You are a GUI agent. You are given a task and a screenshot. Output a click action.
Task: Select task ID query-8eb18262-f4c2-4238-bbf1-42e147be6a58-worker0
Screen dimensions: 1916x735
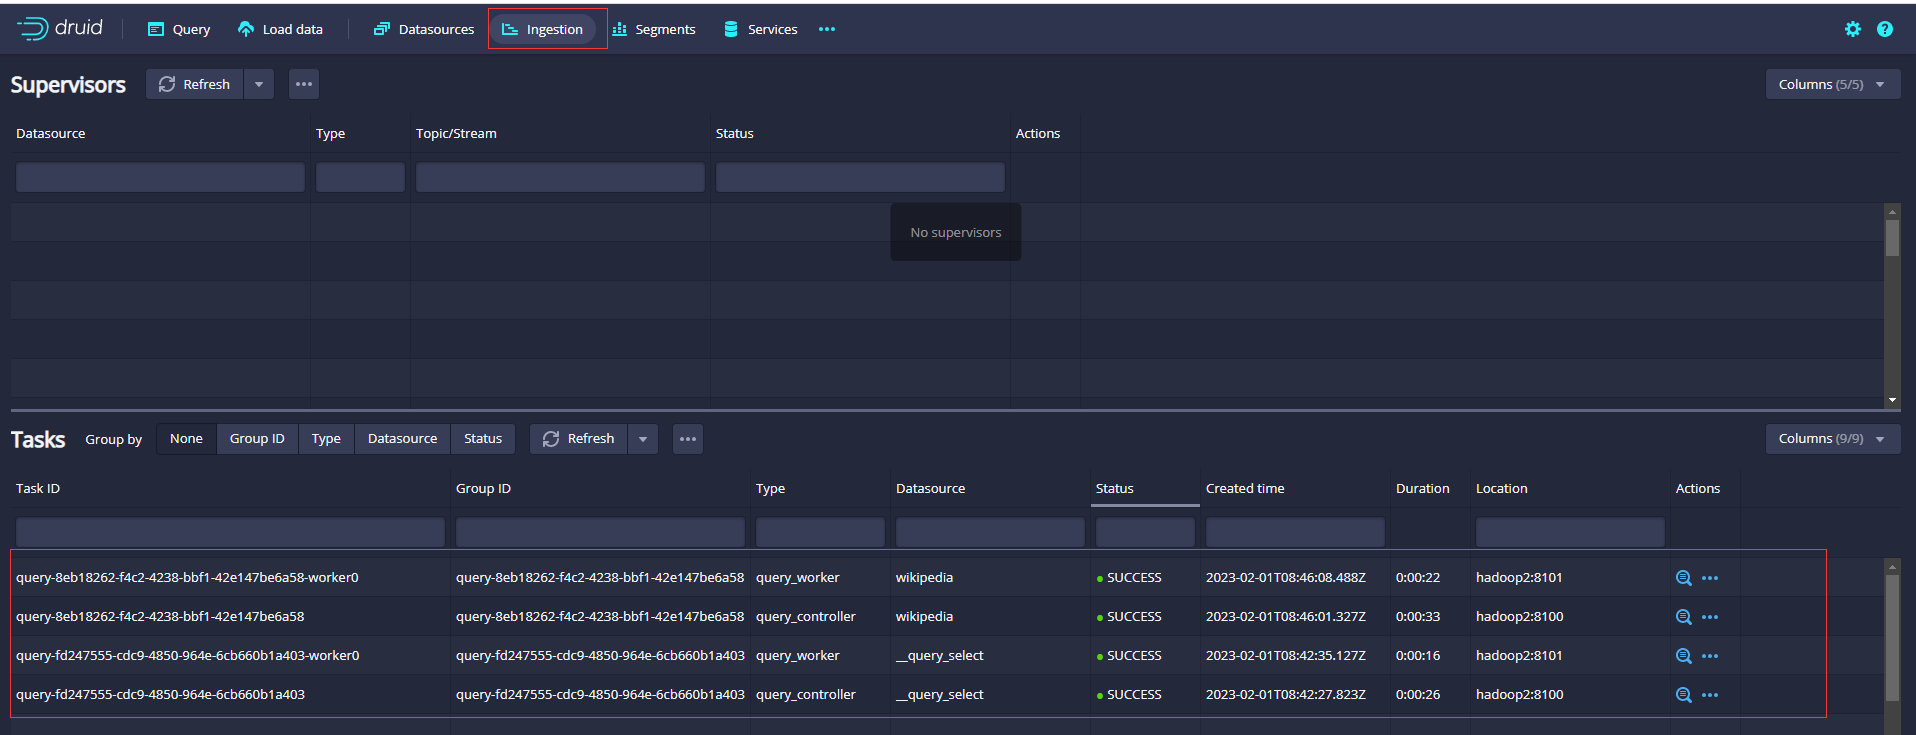click(x=187, y=577)
